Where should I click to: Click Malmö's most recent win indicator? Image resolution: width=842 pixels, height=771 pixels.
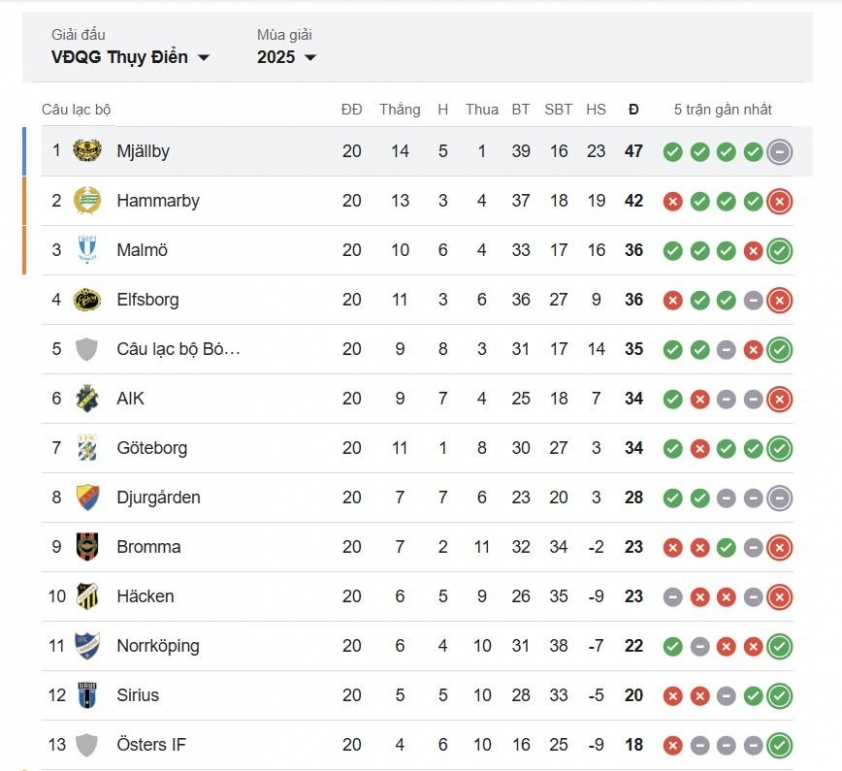780,251
